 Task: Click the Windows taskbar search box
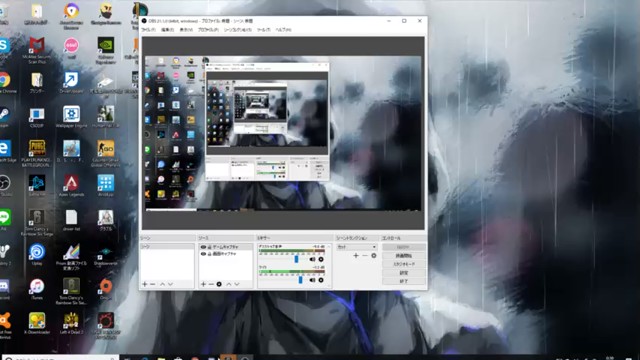[x=60, y=358]
